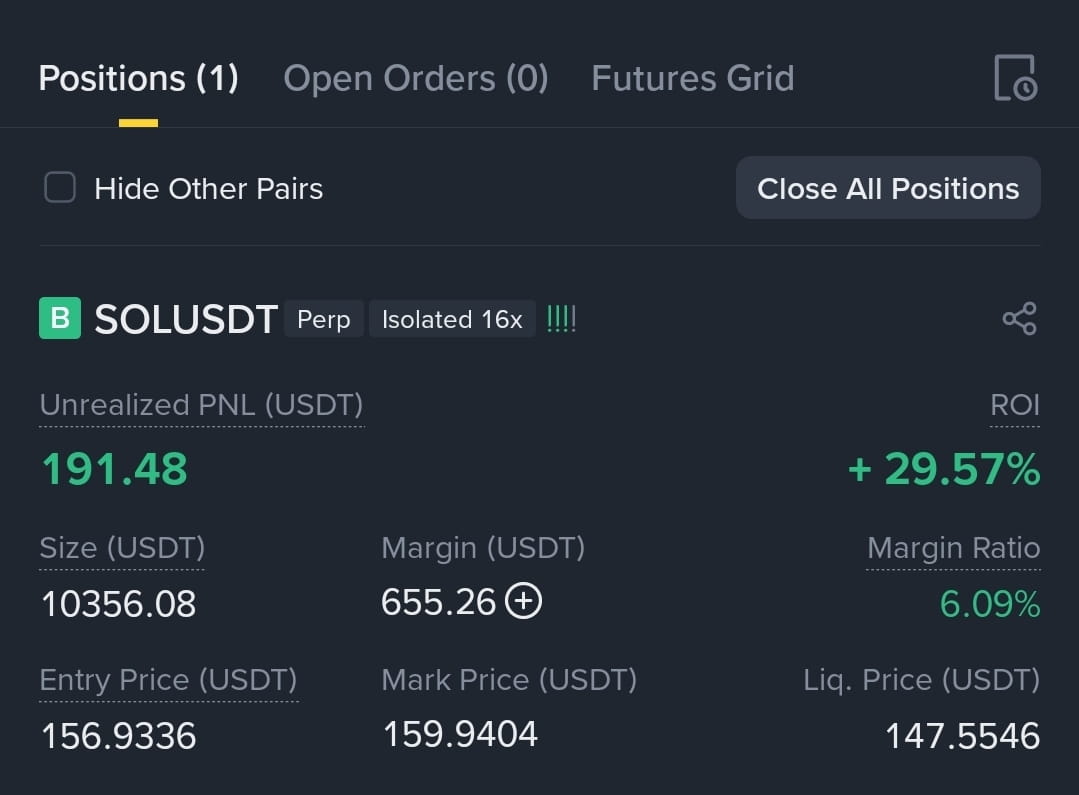Share the SOLUSDT position
Viewport: 1079px width, 795px height.
[1019, 319]
